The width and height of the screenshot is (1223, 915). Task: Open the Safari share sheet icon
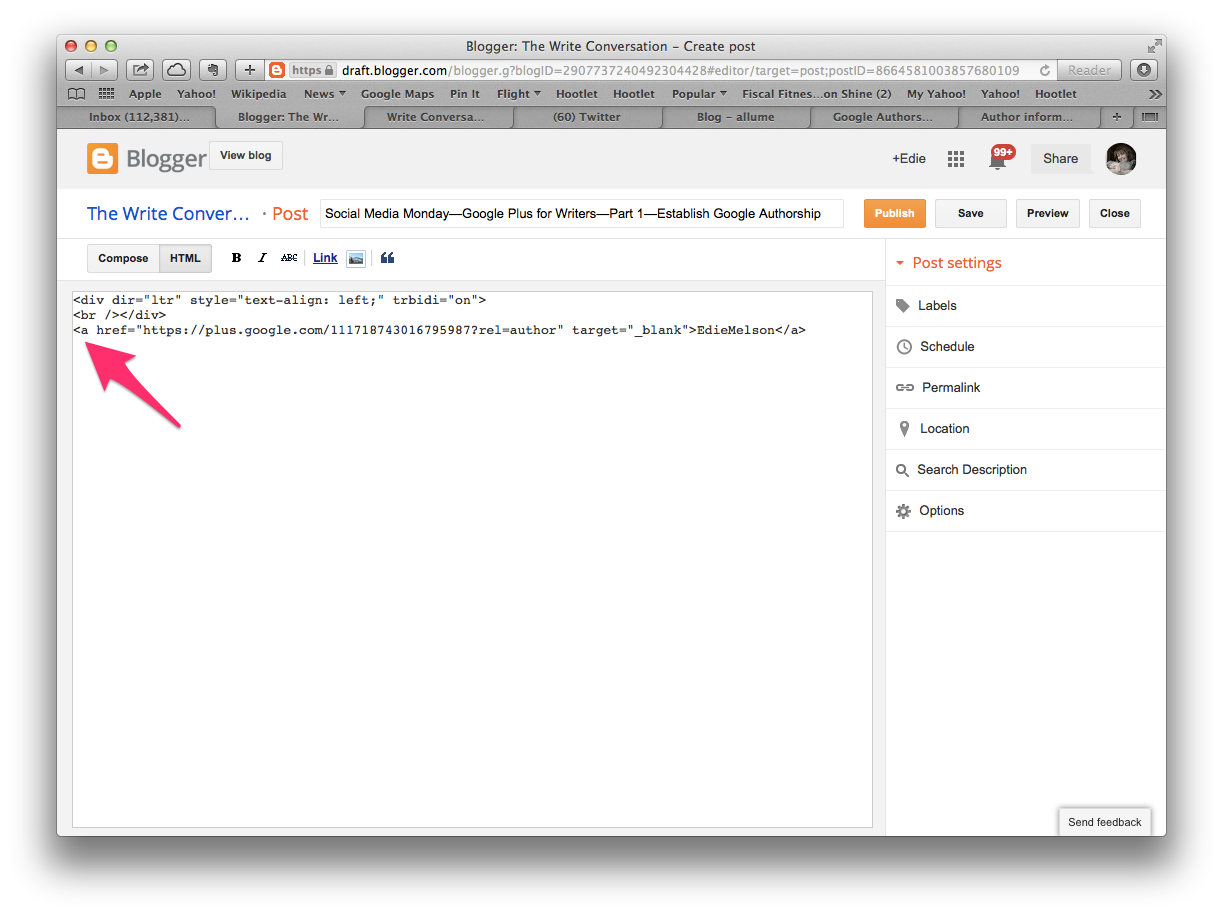click(141, 70)
